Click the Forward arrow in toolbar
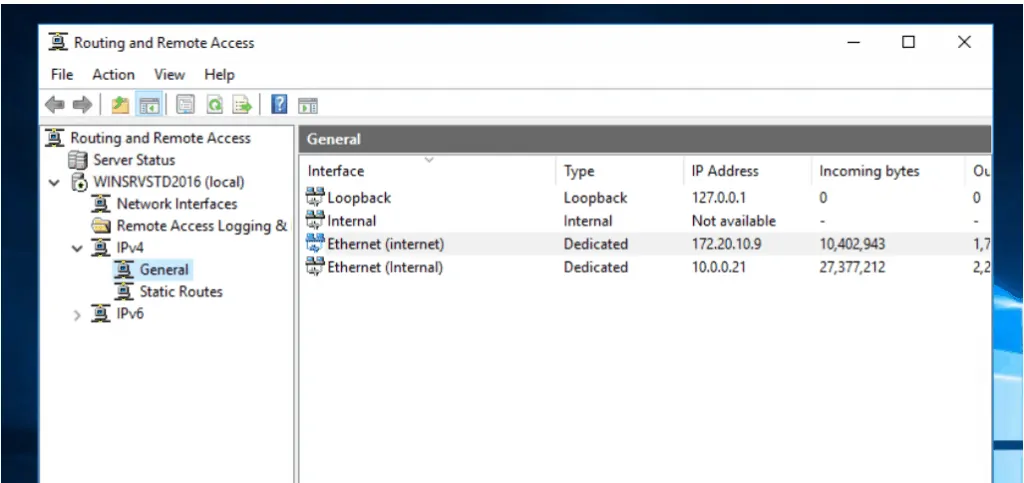The image size is (1024, 483). click(82, 104)
